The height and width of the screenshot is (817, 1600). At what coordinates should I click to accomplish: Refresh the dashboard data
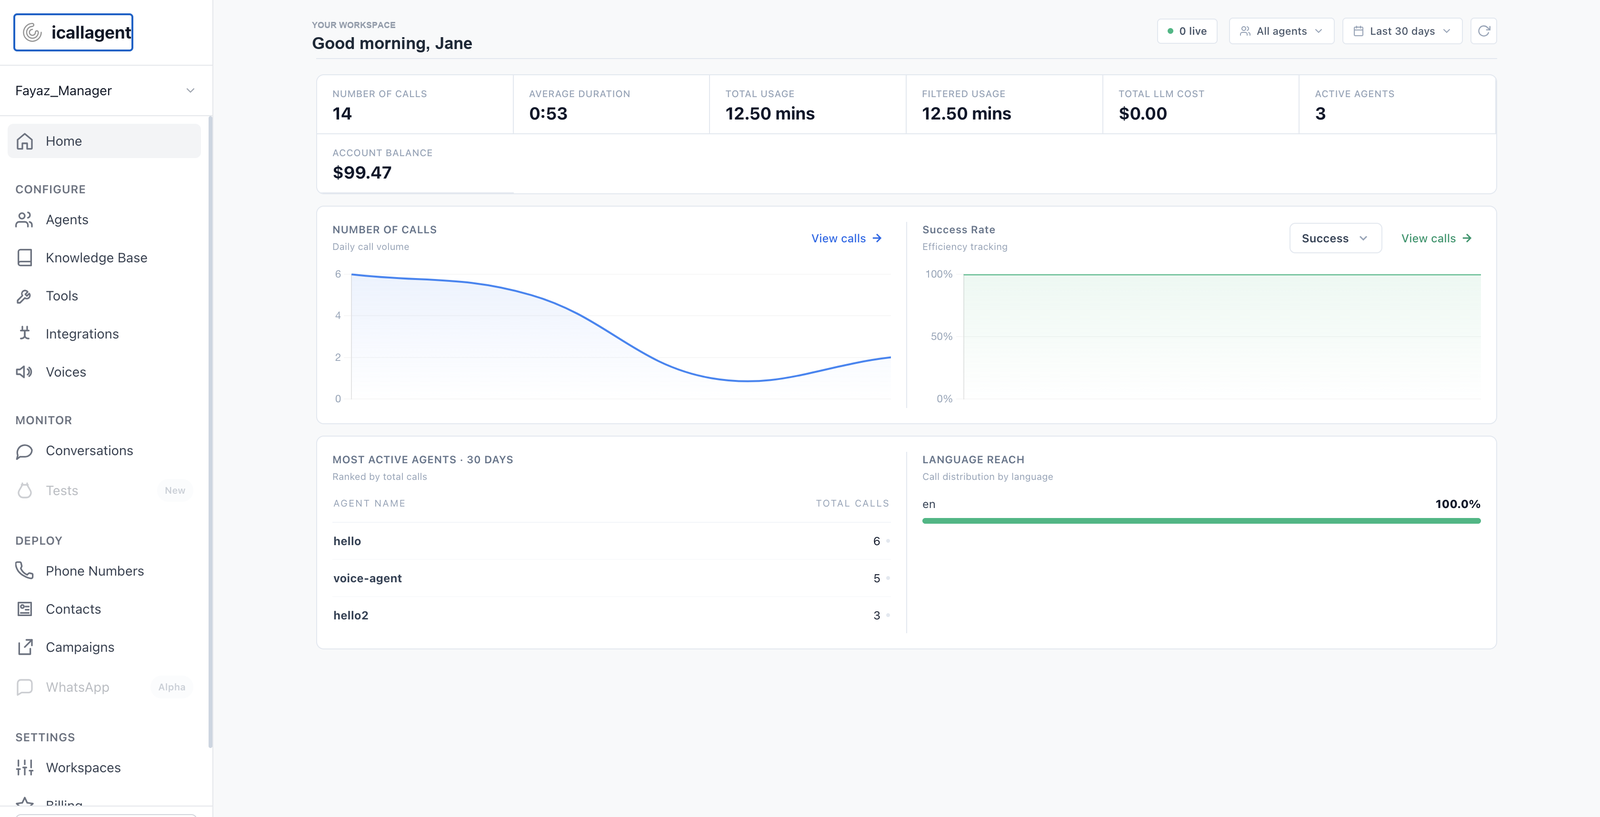(1484, 31)
